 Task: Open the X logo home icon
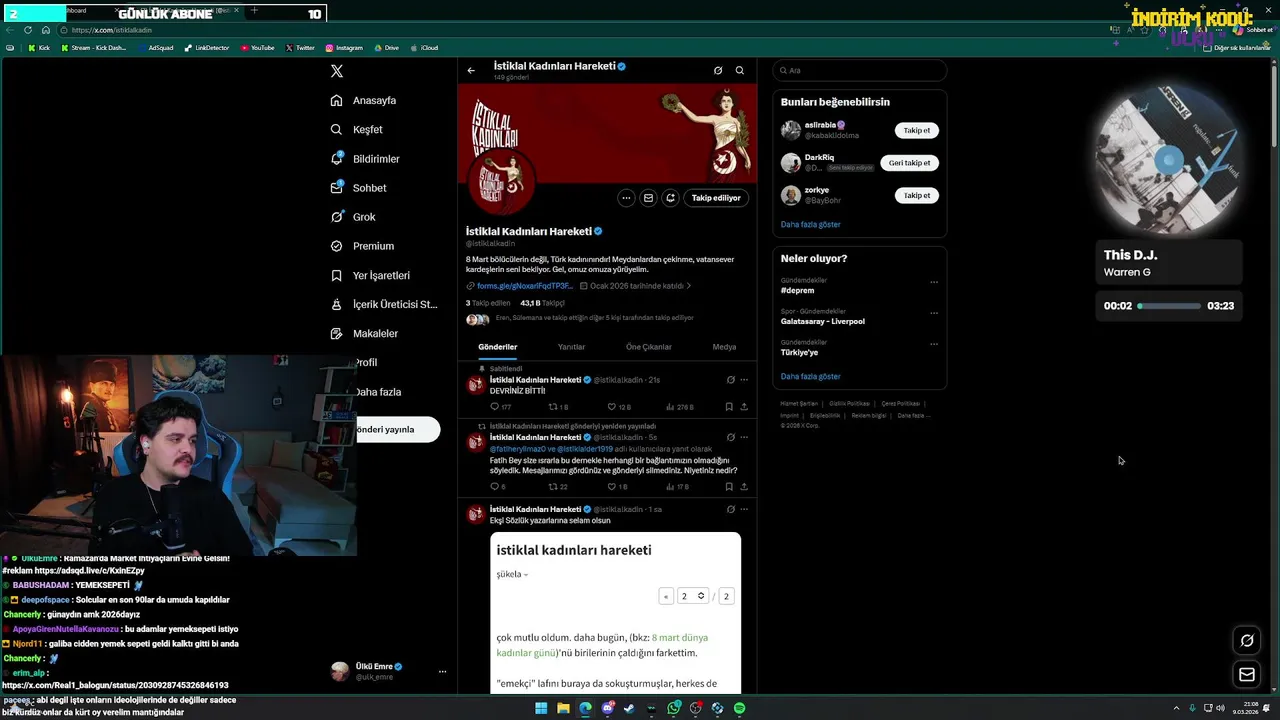click(337, 71)
